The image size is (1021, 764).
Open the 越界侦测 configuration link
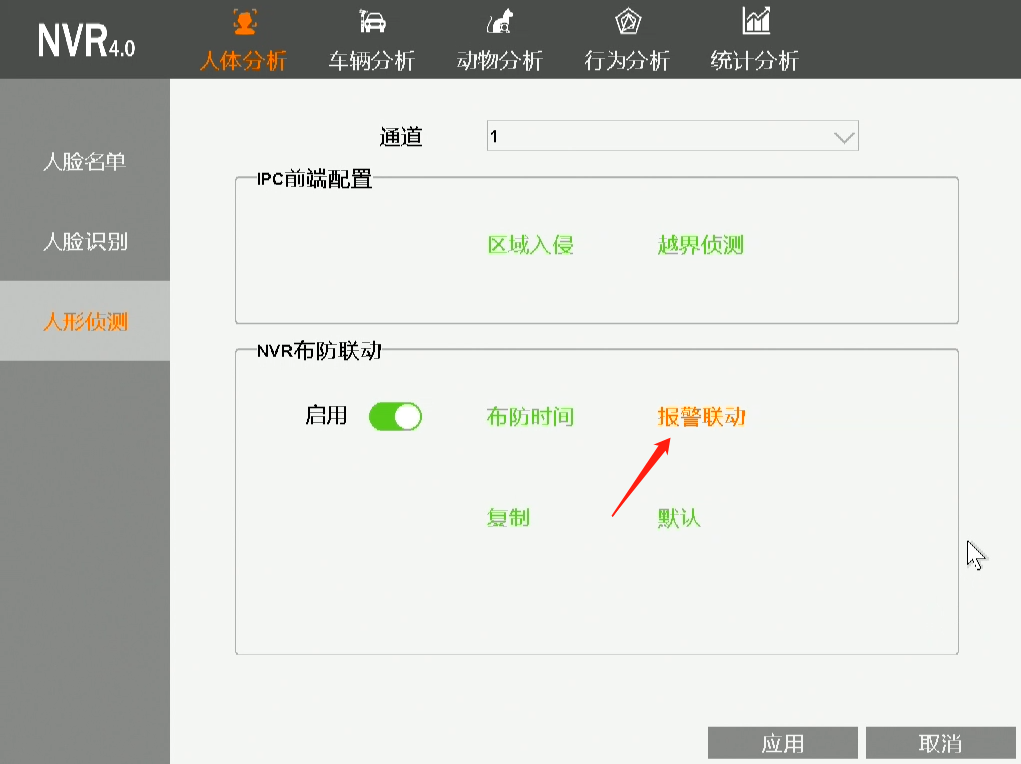[x=700, y=245]
